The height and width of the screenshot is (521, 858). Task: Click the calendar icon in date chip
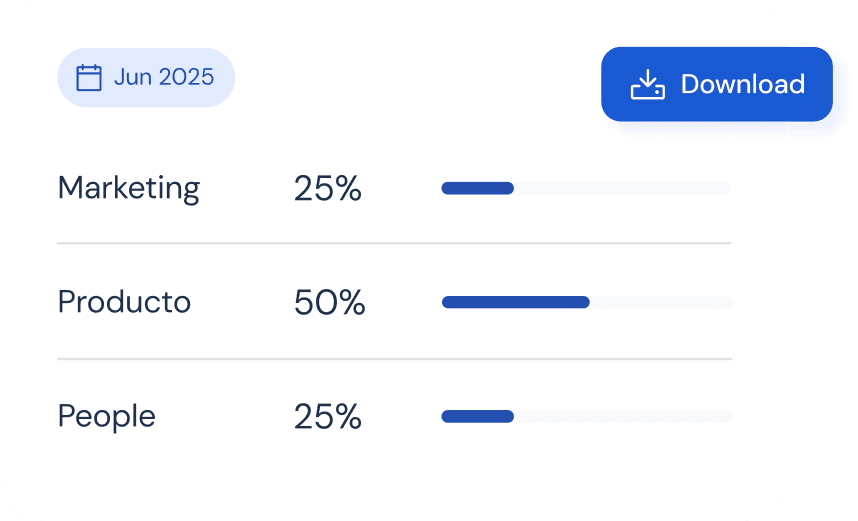(x=90, y=77)
